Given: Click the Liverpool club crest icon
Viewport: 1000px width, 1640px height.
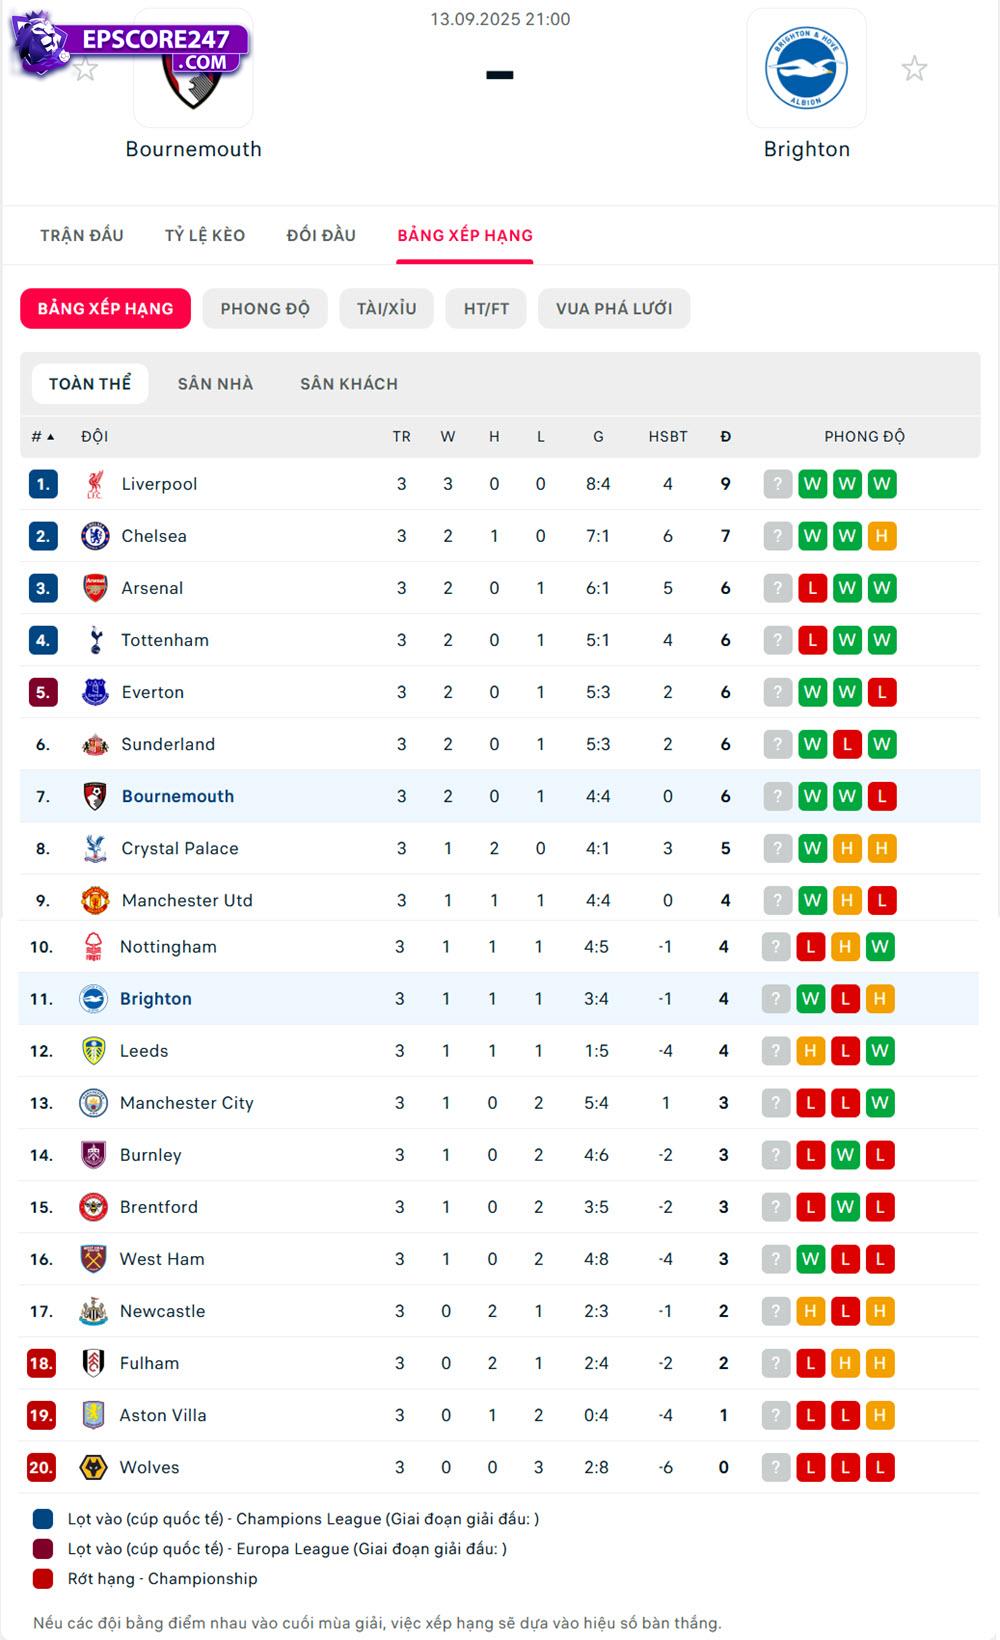Looking at the screenshot, I should click(x=95, y=484).
